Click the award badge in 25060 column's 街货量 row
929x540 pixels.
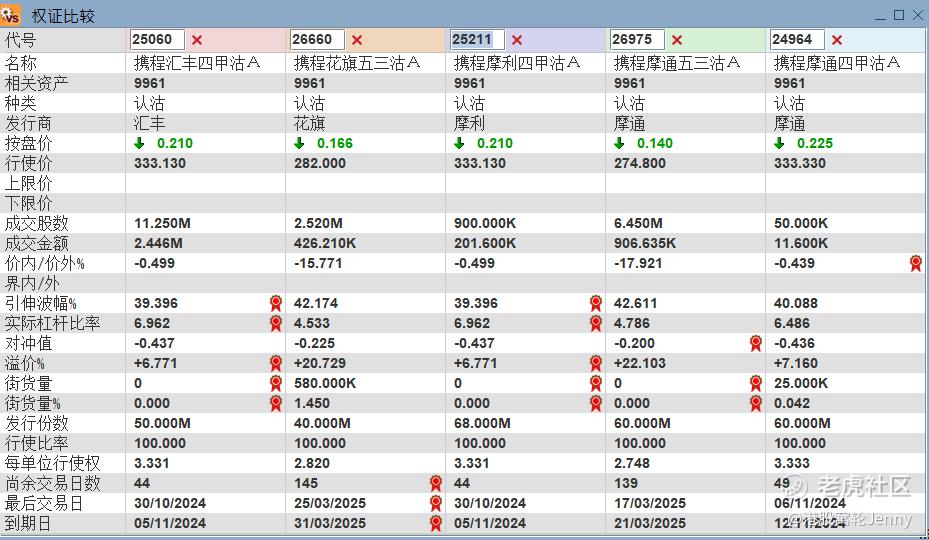(x=276, y=384)
